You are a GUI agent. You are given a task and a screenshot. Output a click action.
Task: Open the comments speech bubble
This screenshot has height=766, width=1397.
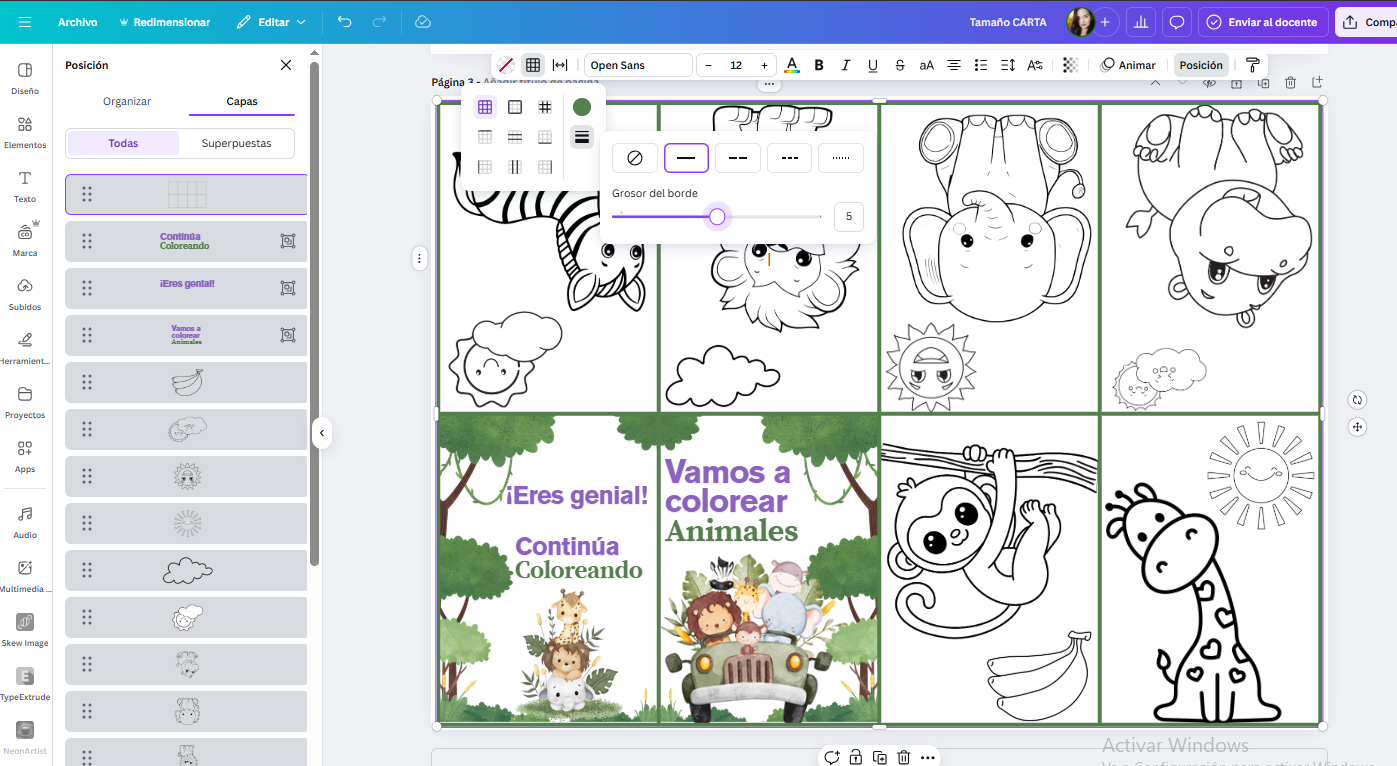click(1177, 22)
